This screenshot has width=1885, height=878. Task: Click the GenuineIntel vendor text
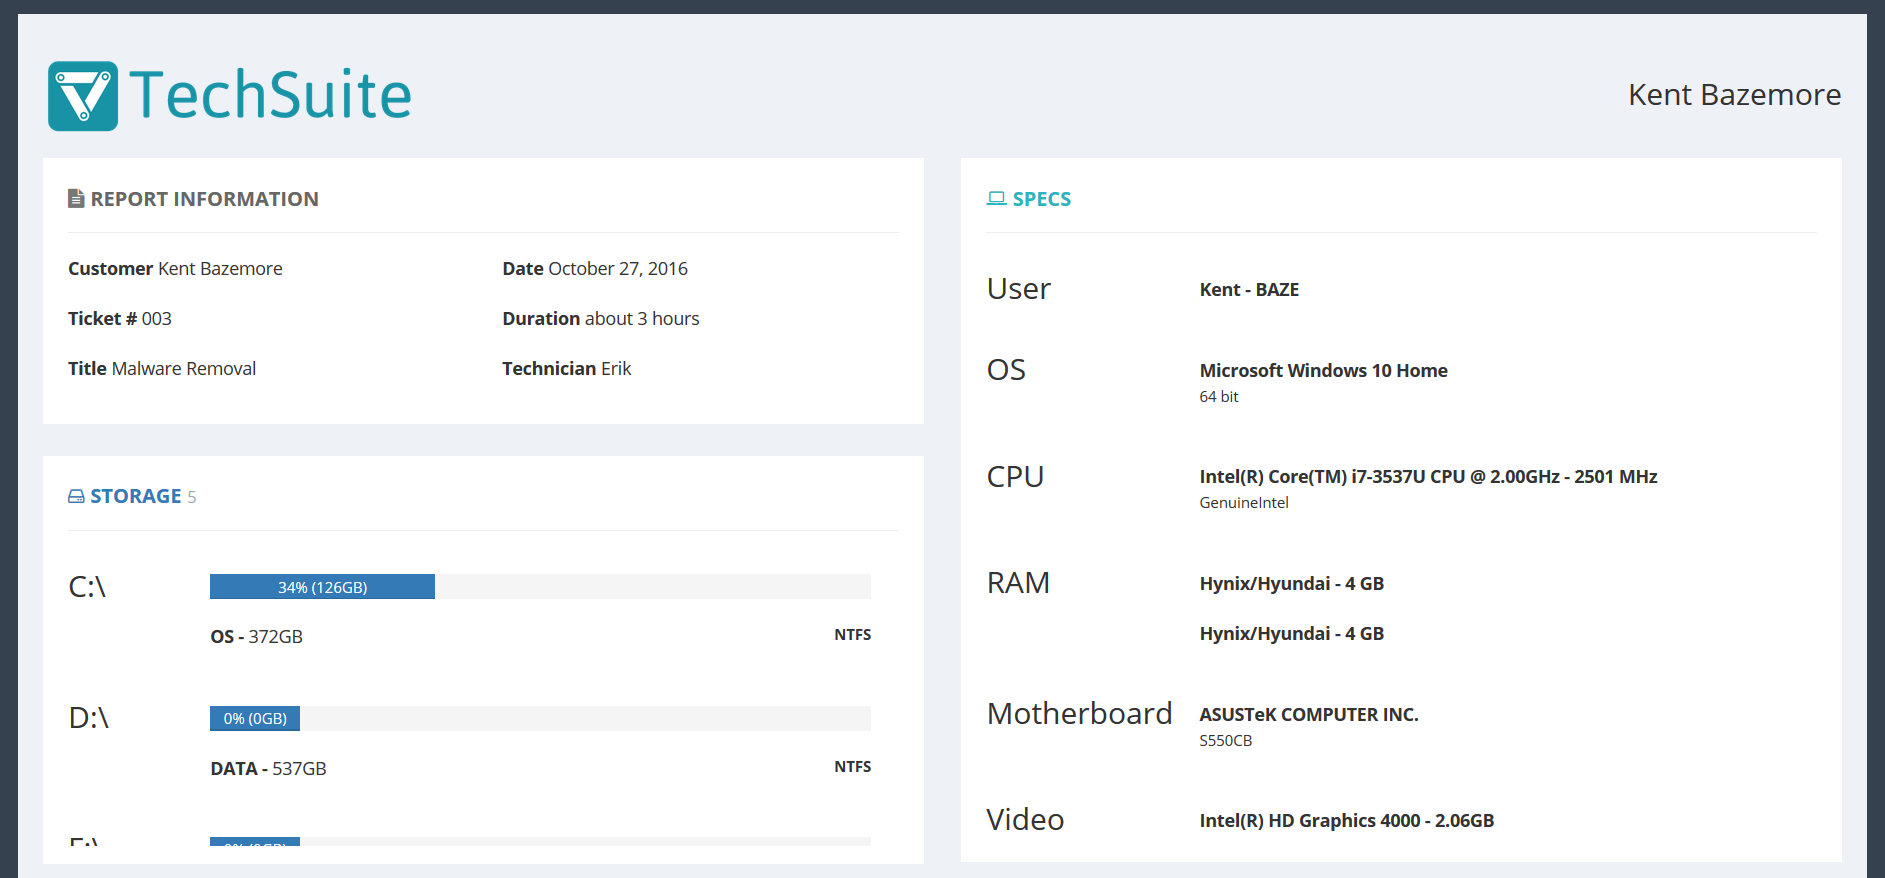tap(1244, 502)
